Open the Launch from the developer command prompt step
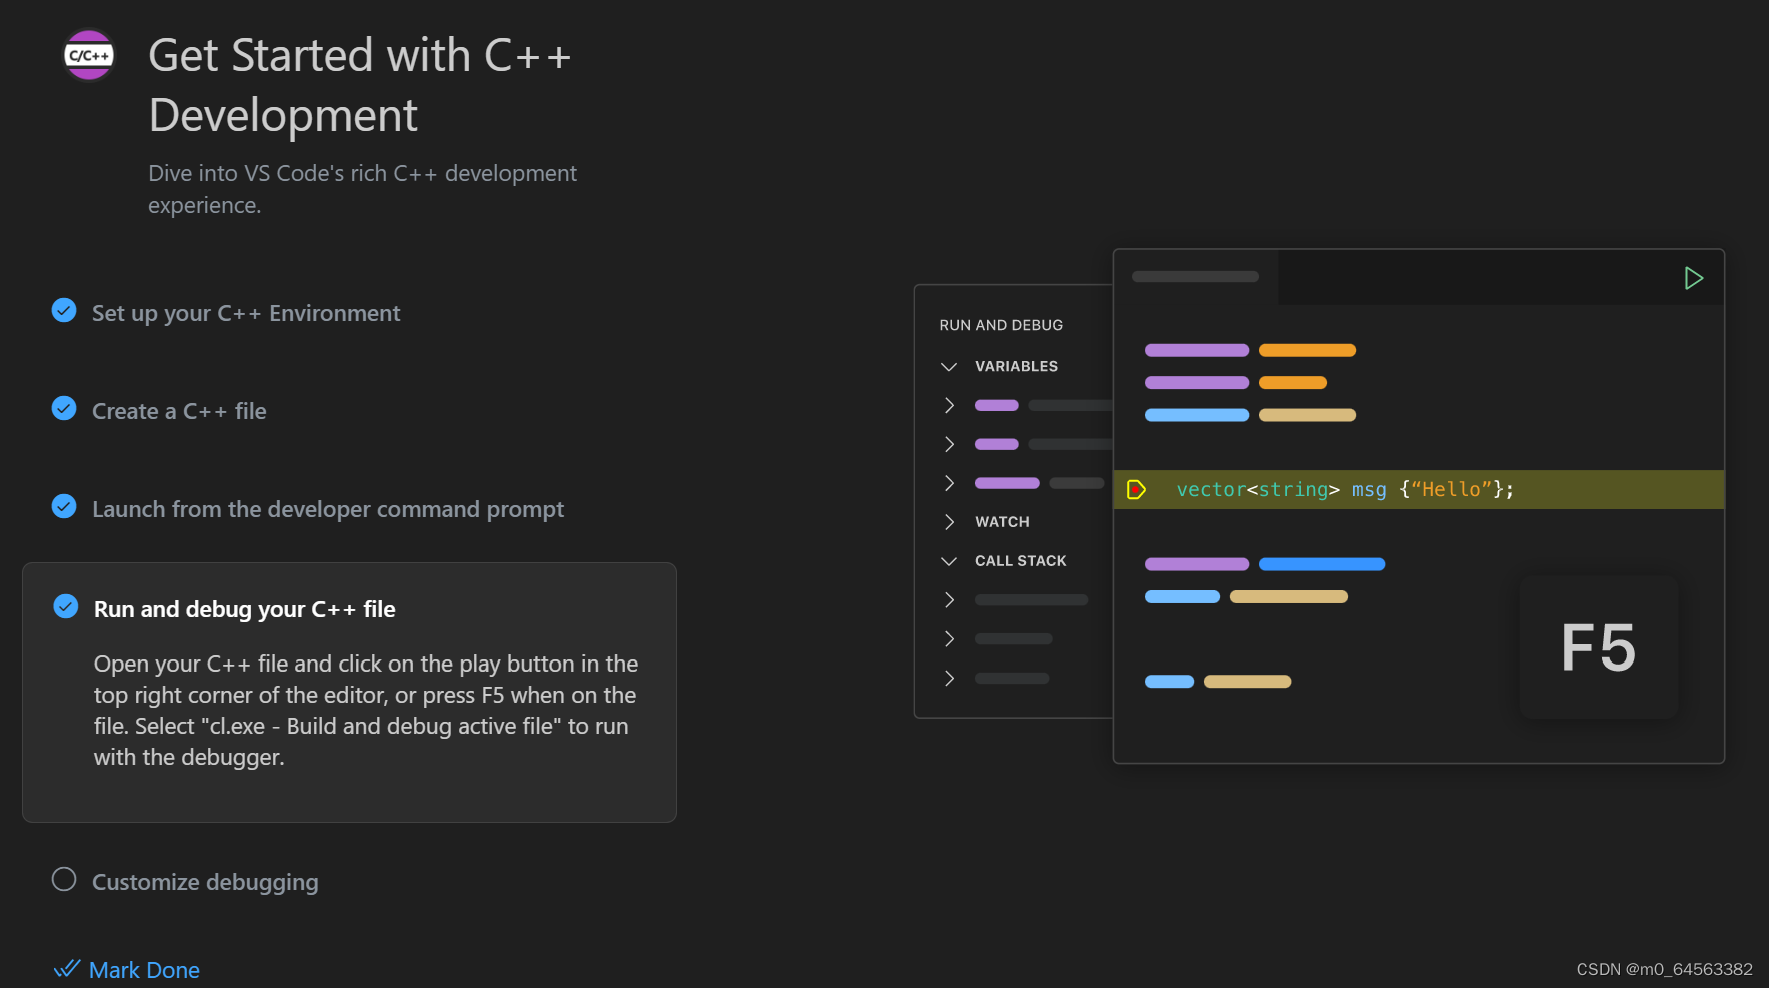This screenshot has height=988, width=1769. 328,509
